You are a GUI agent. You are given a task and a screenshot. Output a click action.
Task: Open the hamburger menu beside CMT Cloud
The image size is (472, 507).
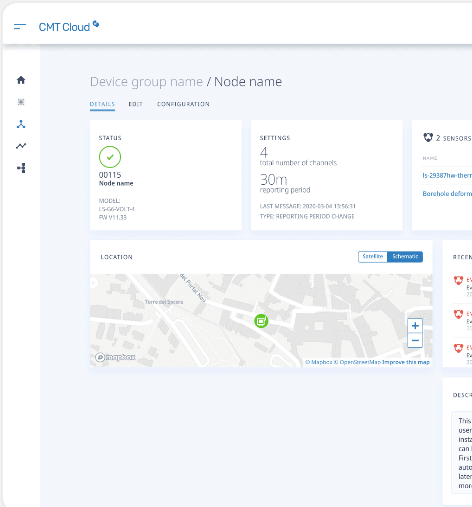click(x=20, y=26)
